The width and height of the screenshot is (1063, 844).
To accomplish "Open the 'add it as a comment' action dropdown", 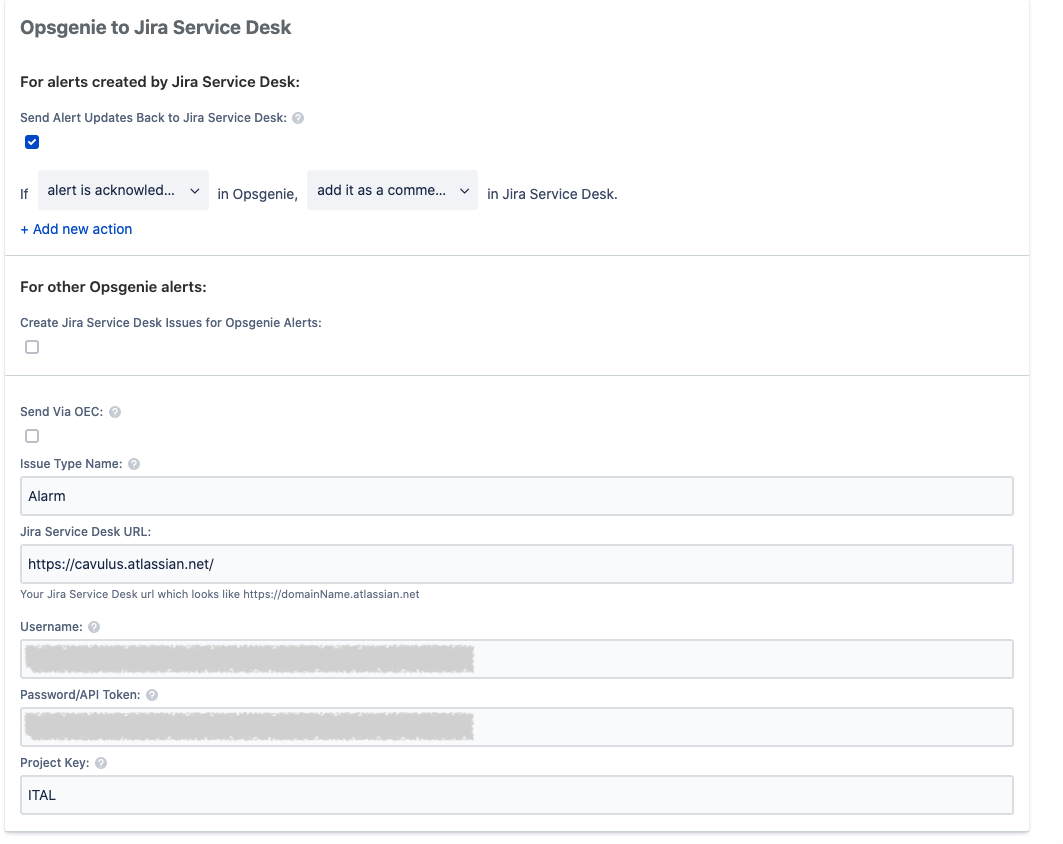I will coord(393,190).
